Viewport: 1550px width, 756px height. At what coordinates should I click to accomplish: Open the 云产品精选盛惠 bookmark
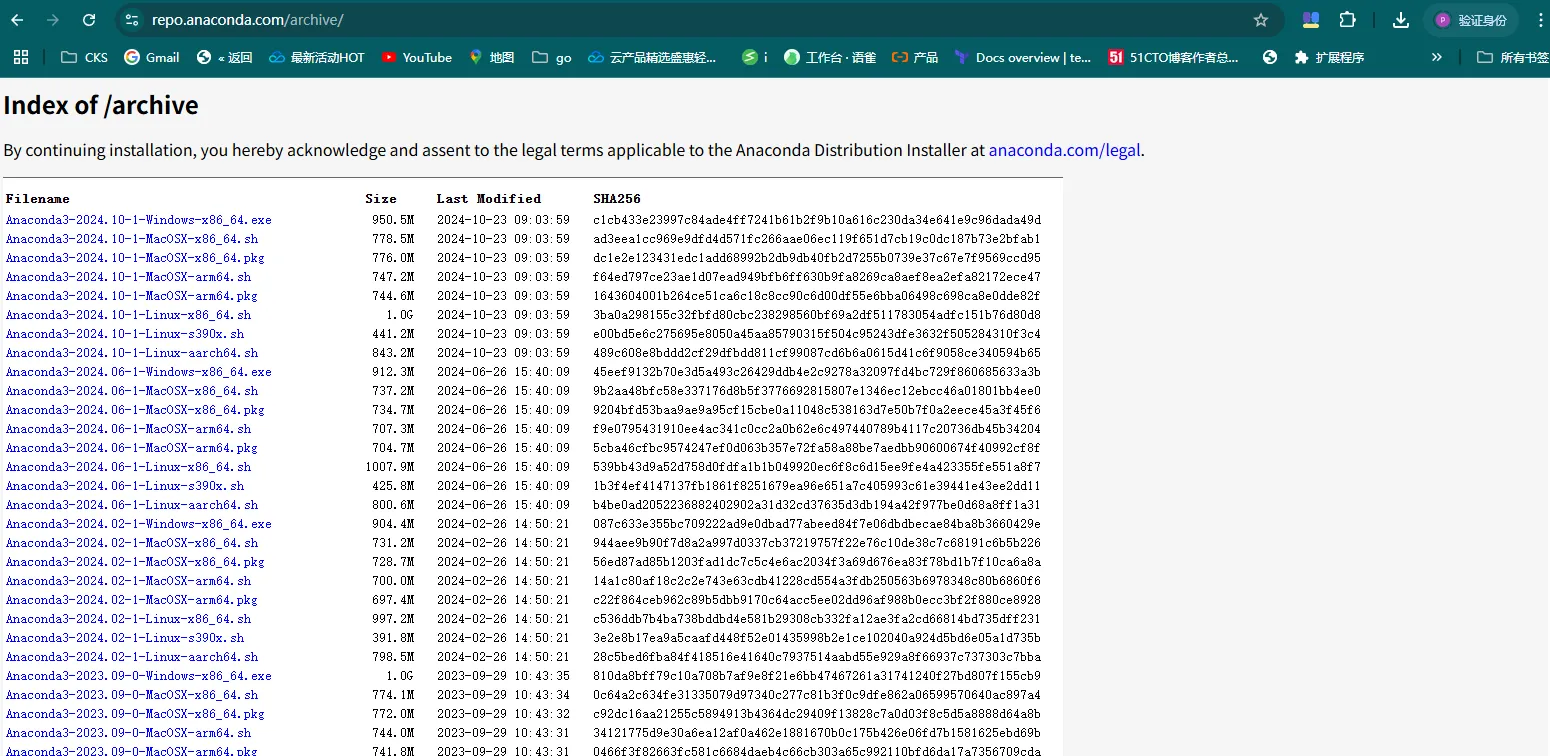(653, 57)
